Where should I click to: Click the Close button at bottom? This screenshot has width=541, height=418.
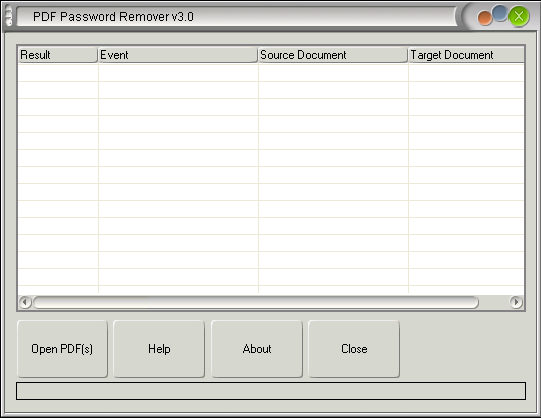click(x=354, y=349)
